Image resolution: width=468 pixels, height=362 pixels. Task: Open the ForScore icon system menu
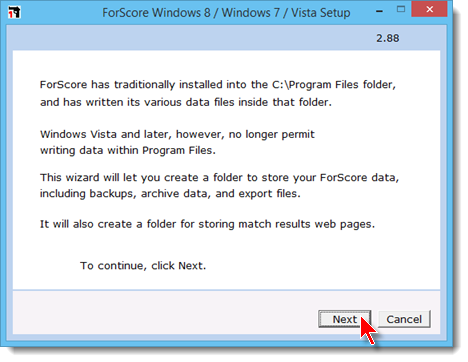(14, 13)
